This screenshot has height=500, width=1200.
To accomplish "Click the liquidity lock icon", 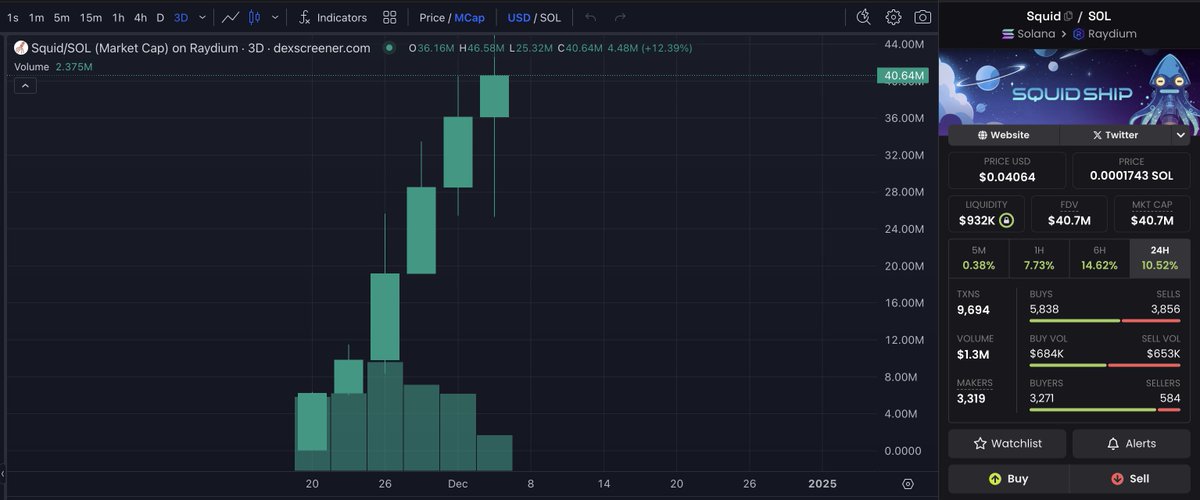I will pyautogui.click(x=1006, y=220).
